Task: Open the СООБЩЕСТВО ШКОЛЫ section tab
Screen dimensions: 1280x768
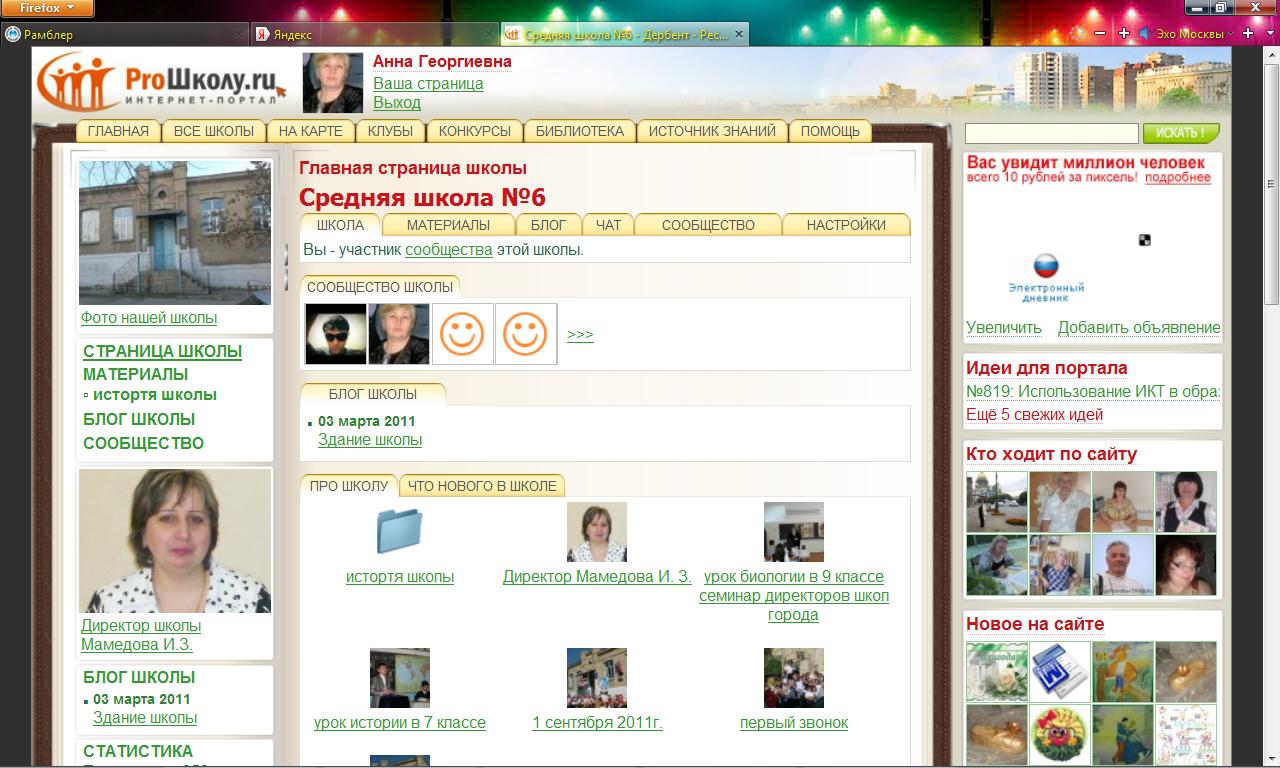Action: click(380, 287)
